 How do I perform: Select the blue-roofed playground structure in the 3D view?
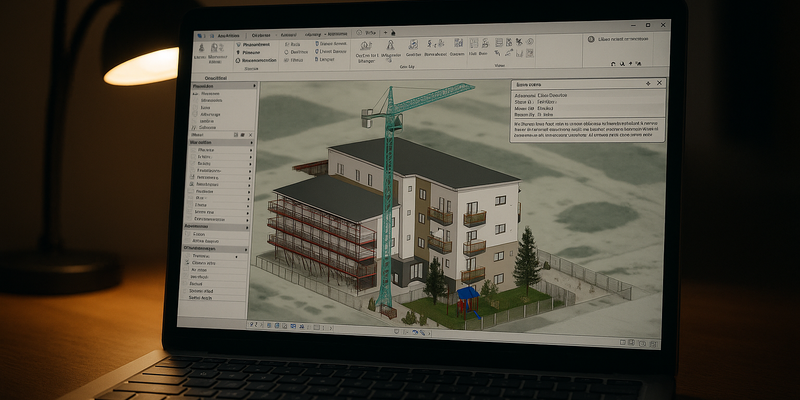(x=468, y=302)
